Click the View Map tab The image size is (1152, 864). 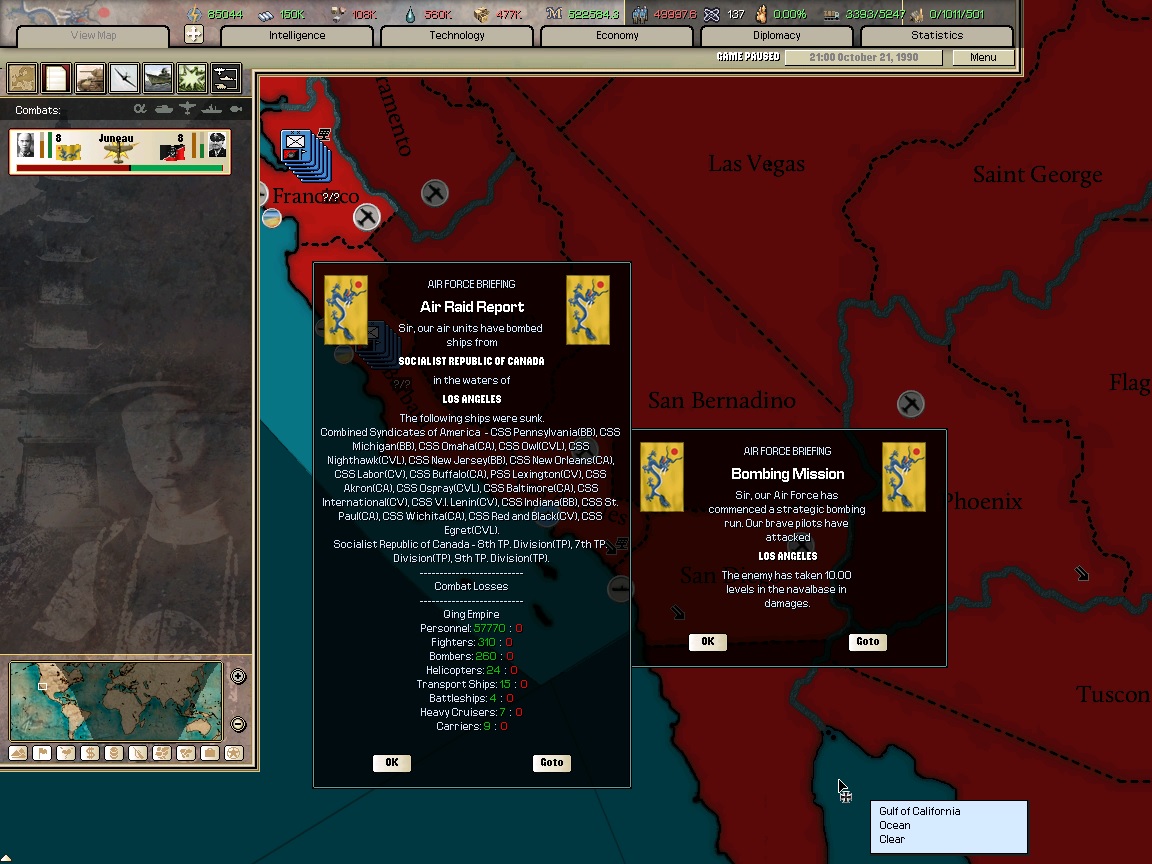(x=93, y=35)
